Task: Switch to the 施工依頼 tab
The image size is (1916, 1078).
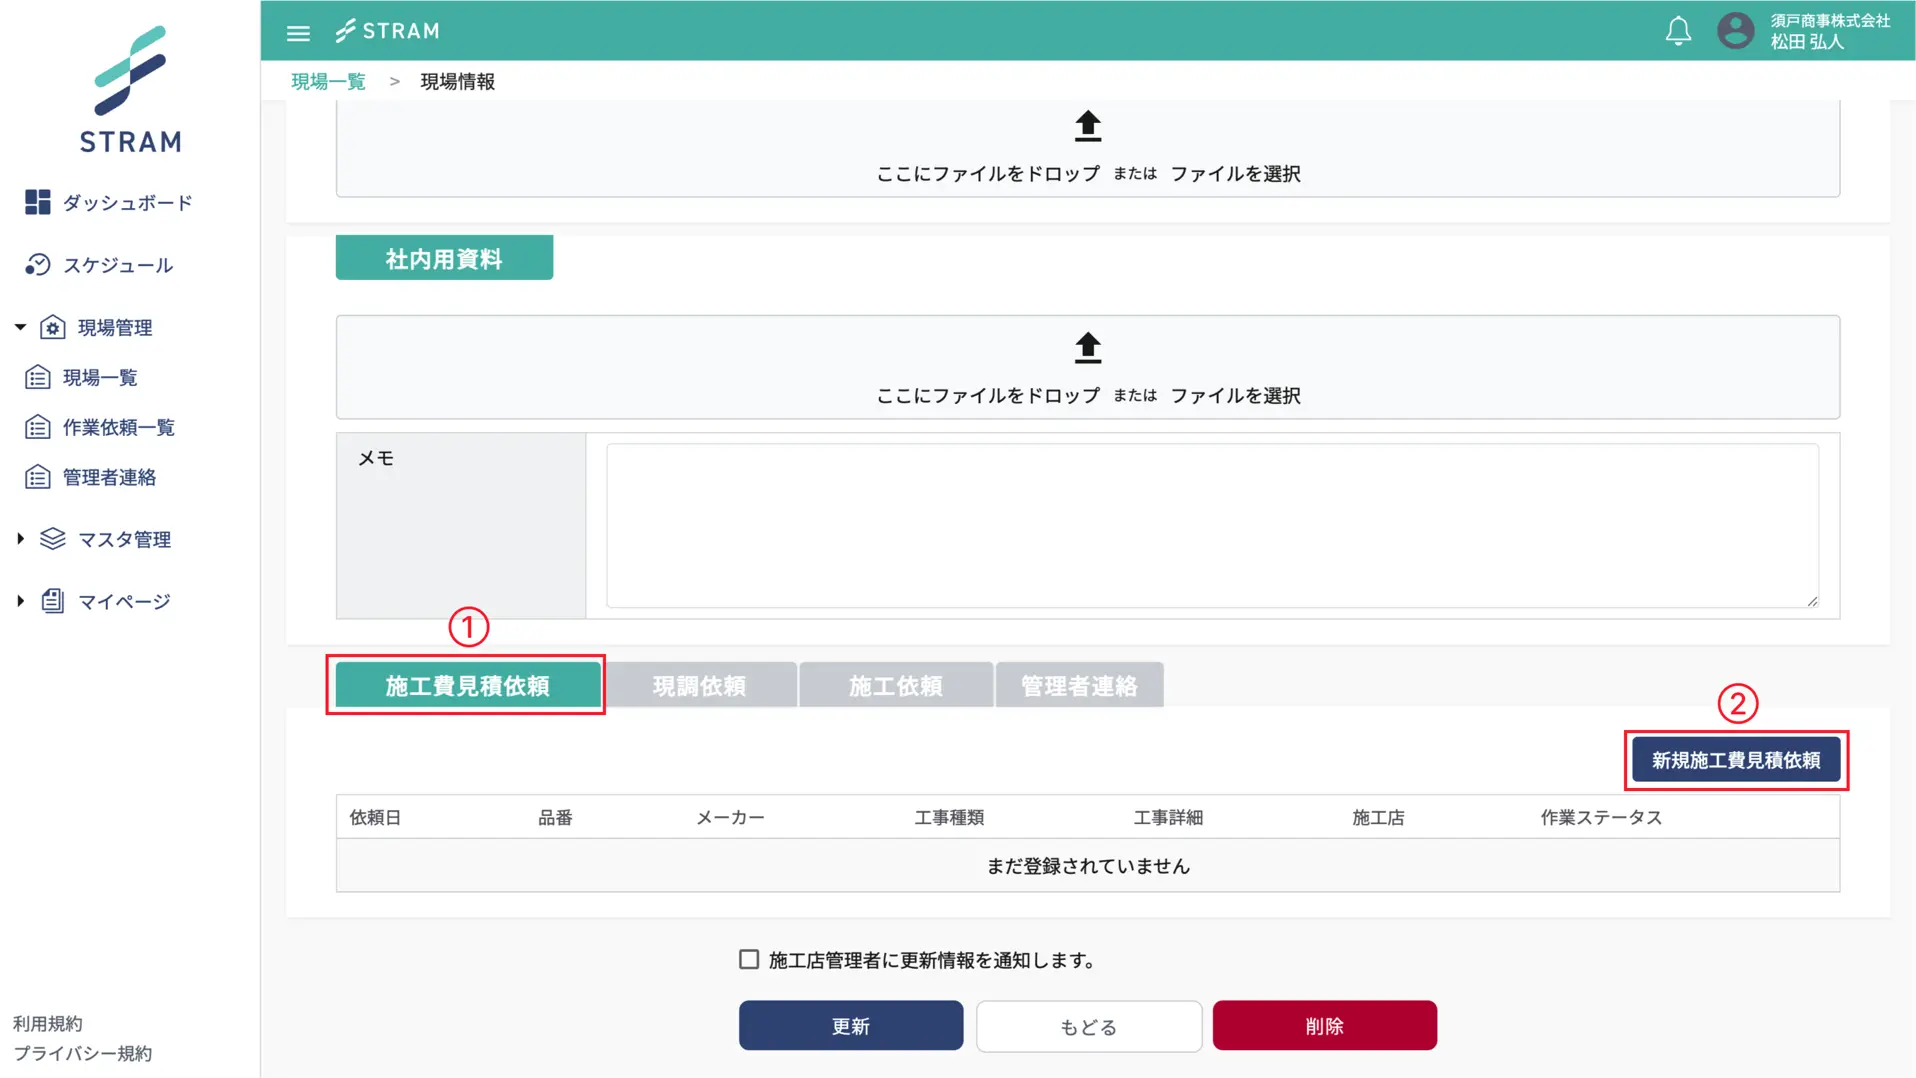Action: [897, 684]
